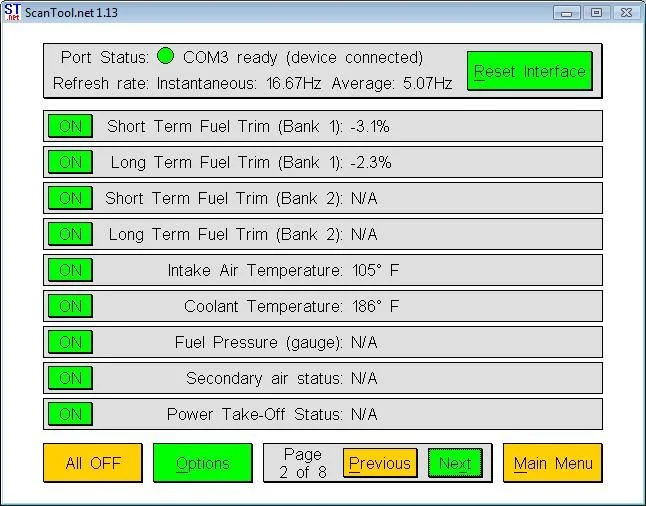The image size is (646, 506).
Task: Toggle ON button for Short Term Fuel Trim Bank 1
Action: click(x=70, y=126)
